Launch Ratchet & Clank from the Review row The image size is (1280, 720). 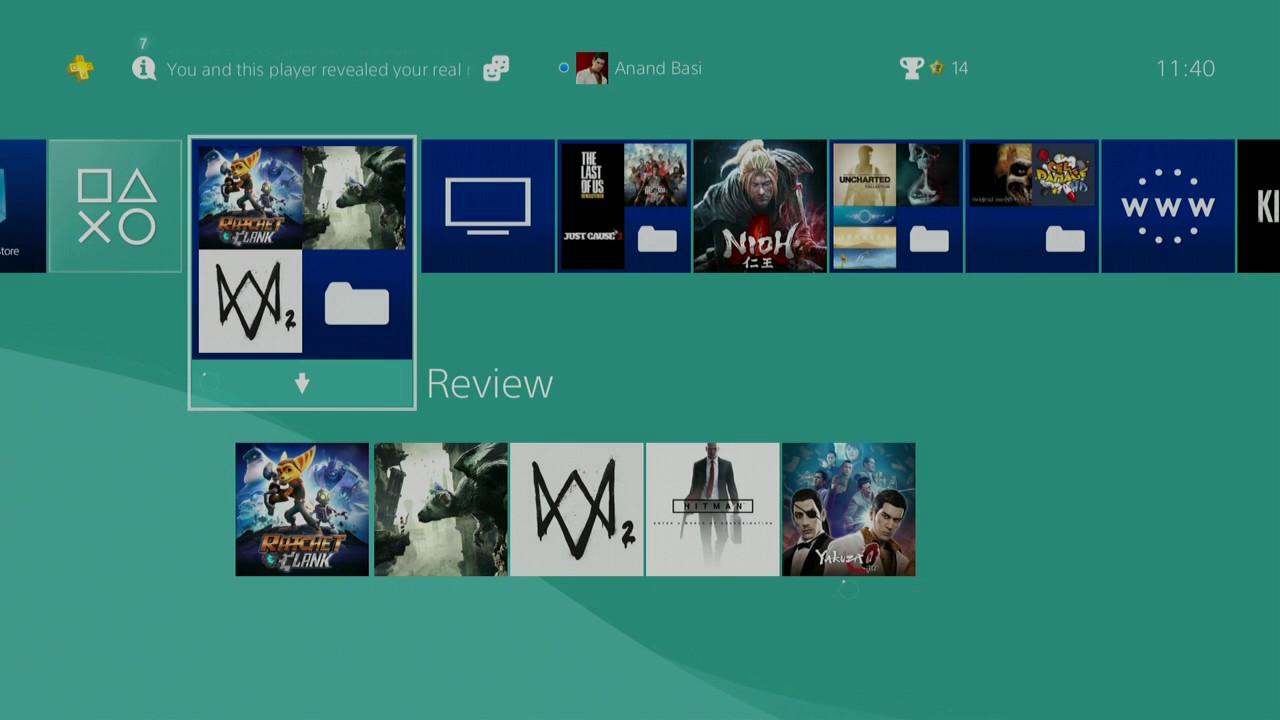click(302, 510)
